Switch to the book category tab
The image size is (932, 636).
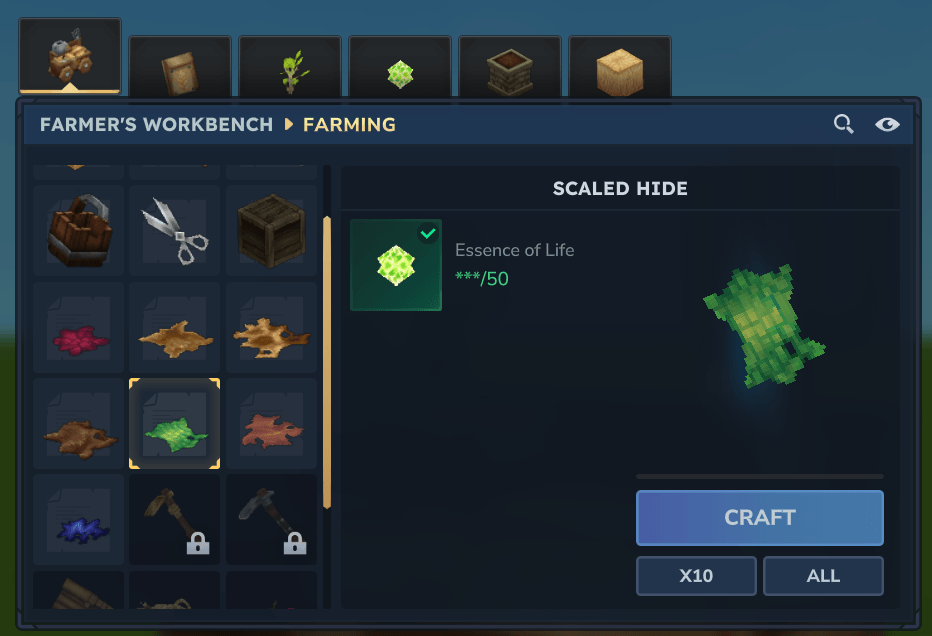(x=180, y=67)
